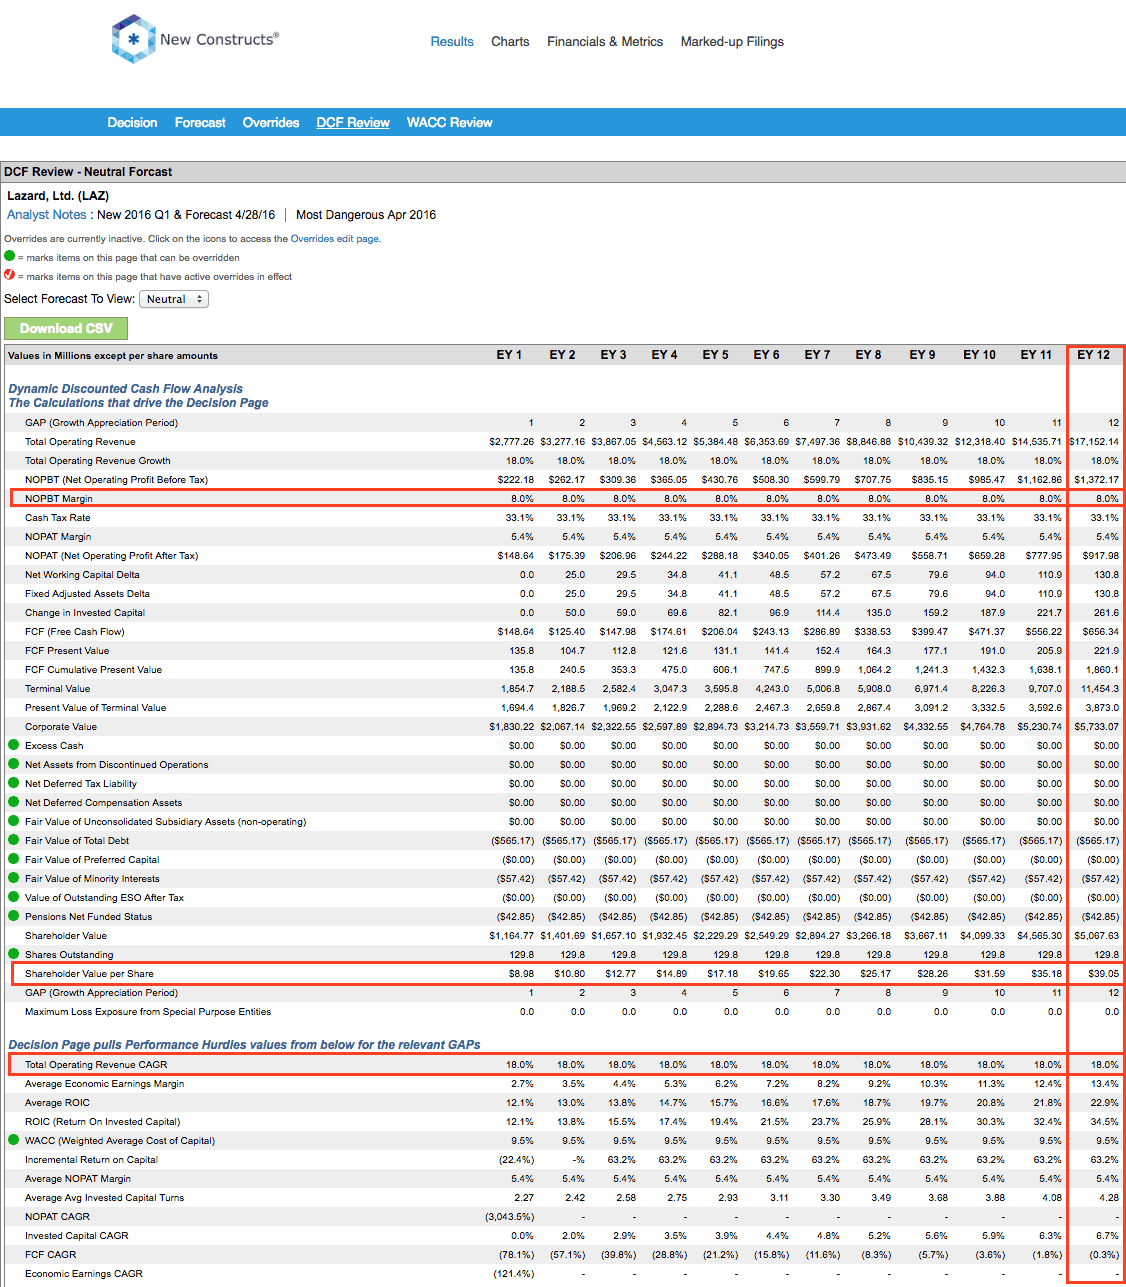Click red legend icon for active overrides
The width and height of the screenshot is (1126, 1287).
10,275
